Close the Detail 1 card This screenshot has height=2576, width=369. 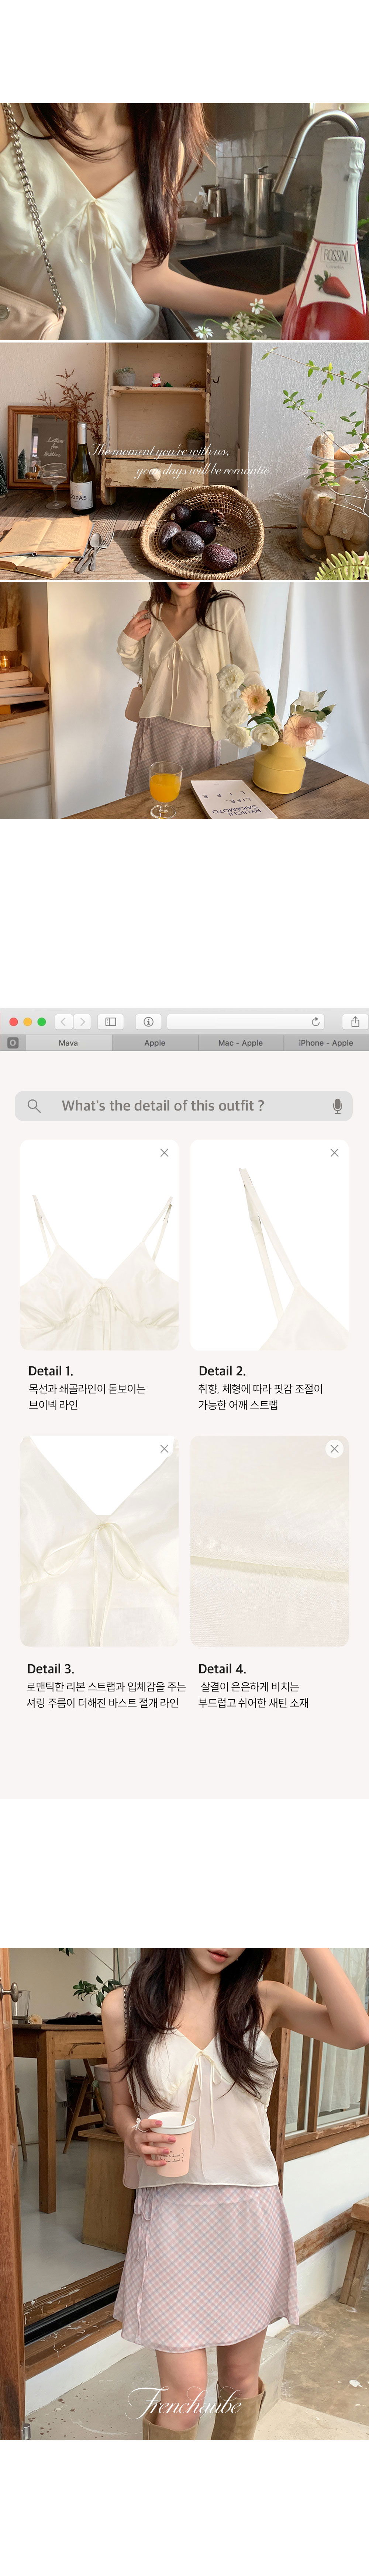(x=164, y=1152)
